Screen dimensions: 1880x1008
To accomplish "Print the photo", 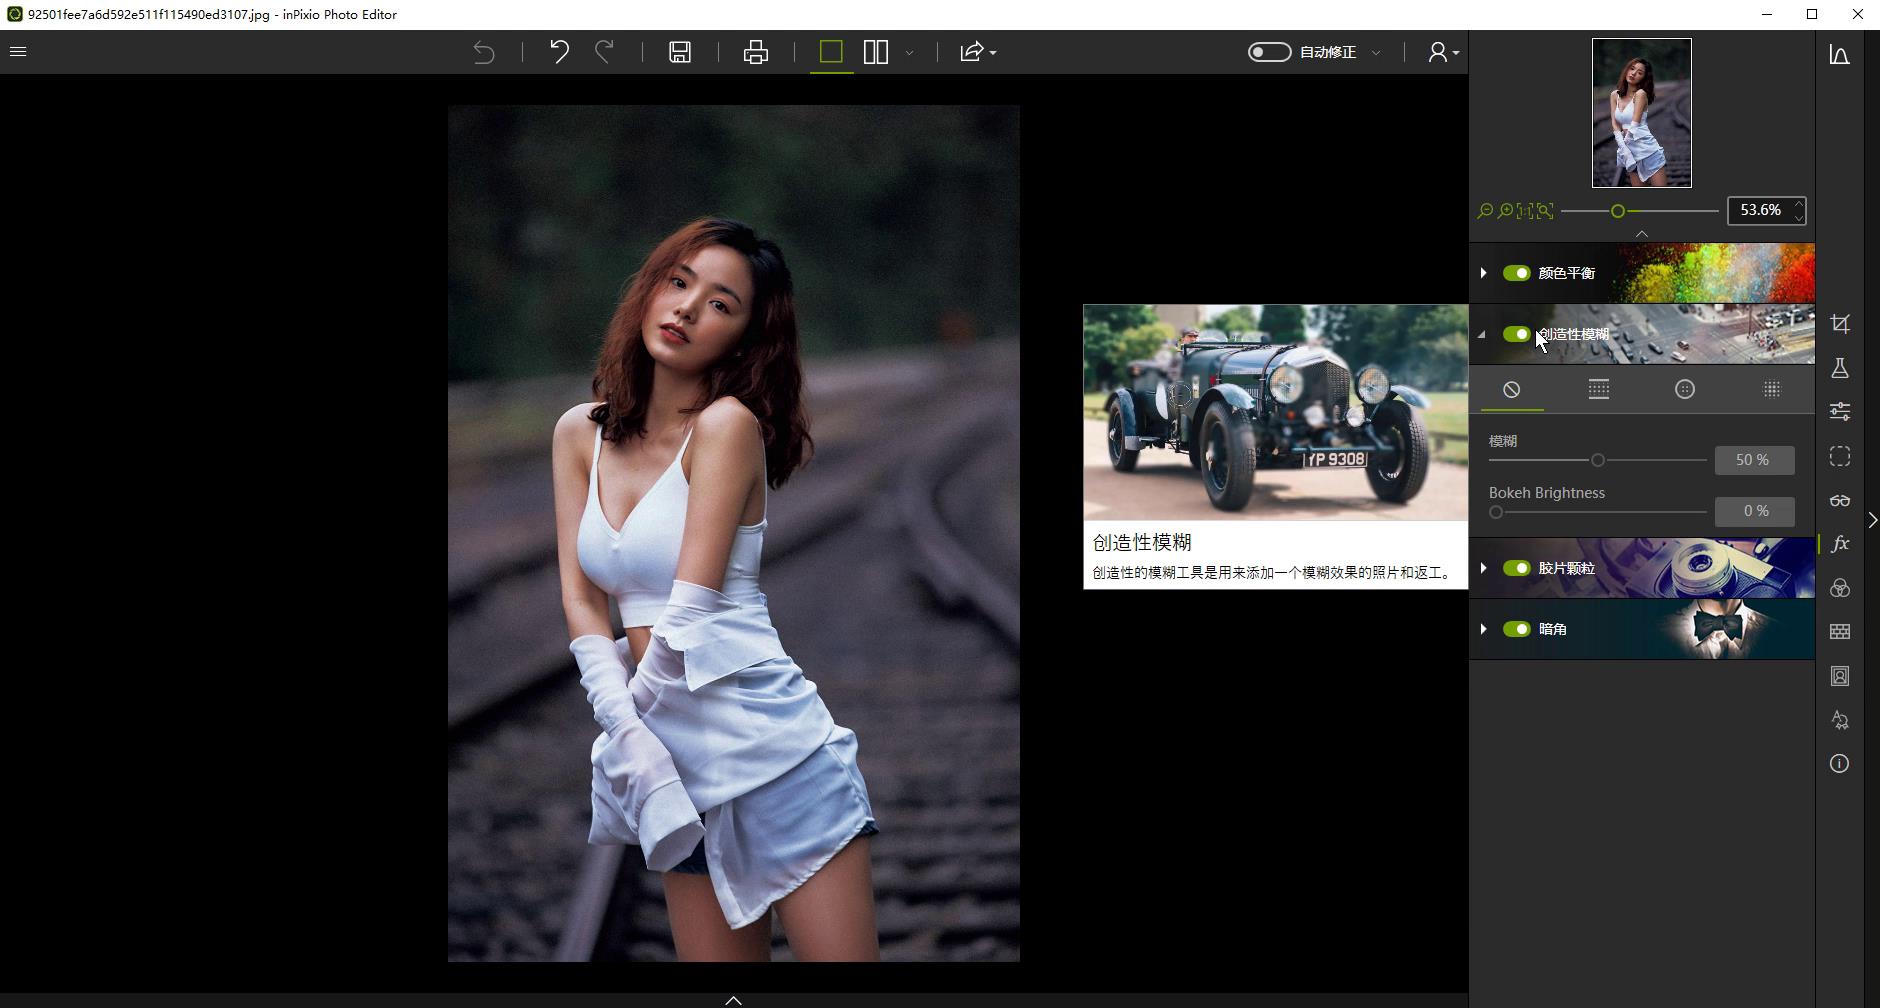I will [x=756, y=52].
